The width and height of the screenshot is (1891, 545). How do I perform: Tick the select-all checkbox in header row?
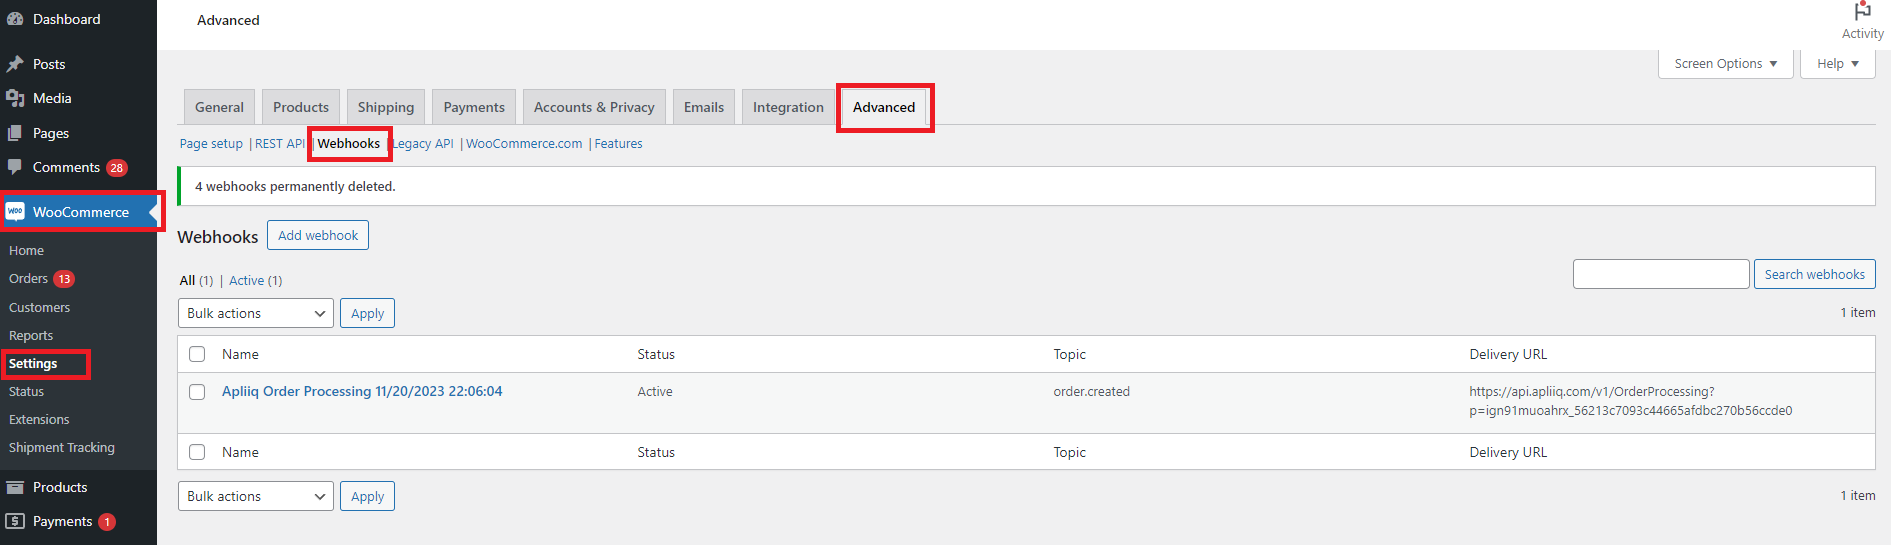(x=197, y=354)
